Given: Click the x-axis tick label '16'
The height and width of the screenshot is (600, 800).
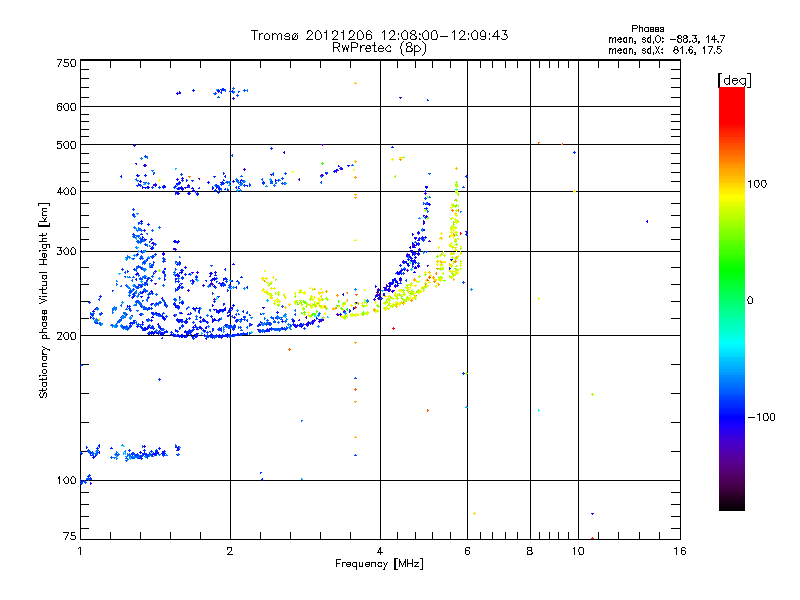Looking at the screenshot, I should [680, 551].
